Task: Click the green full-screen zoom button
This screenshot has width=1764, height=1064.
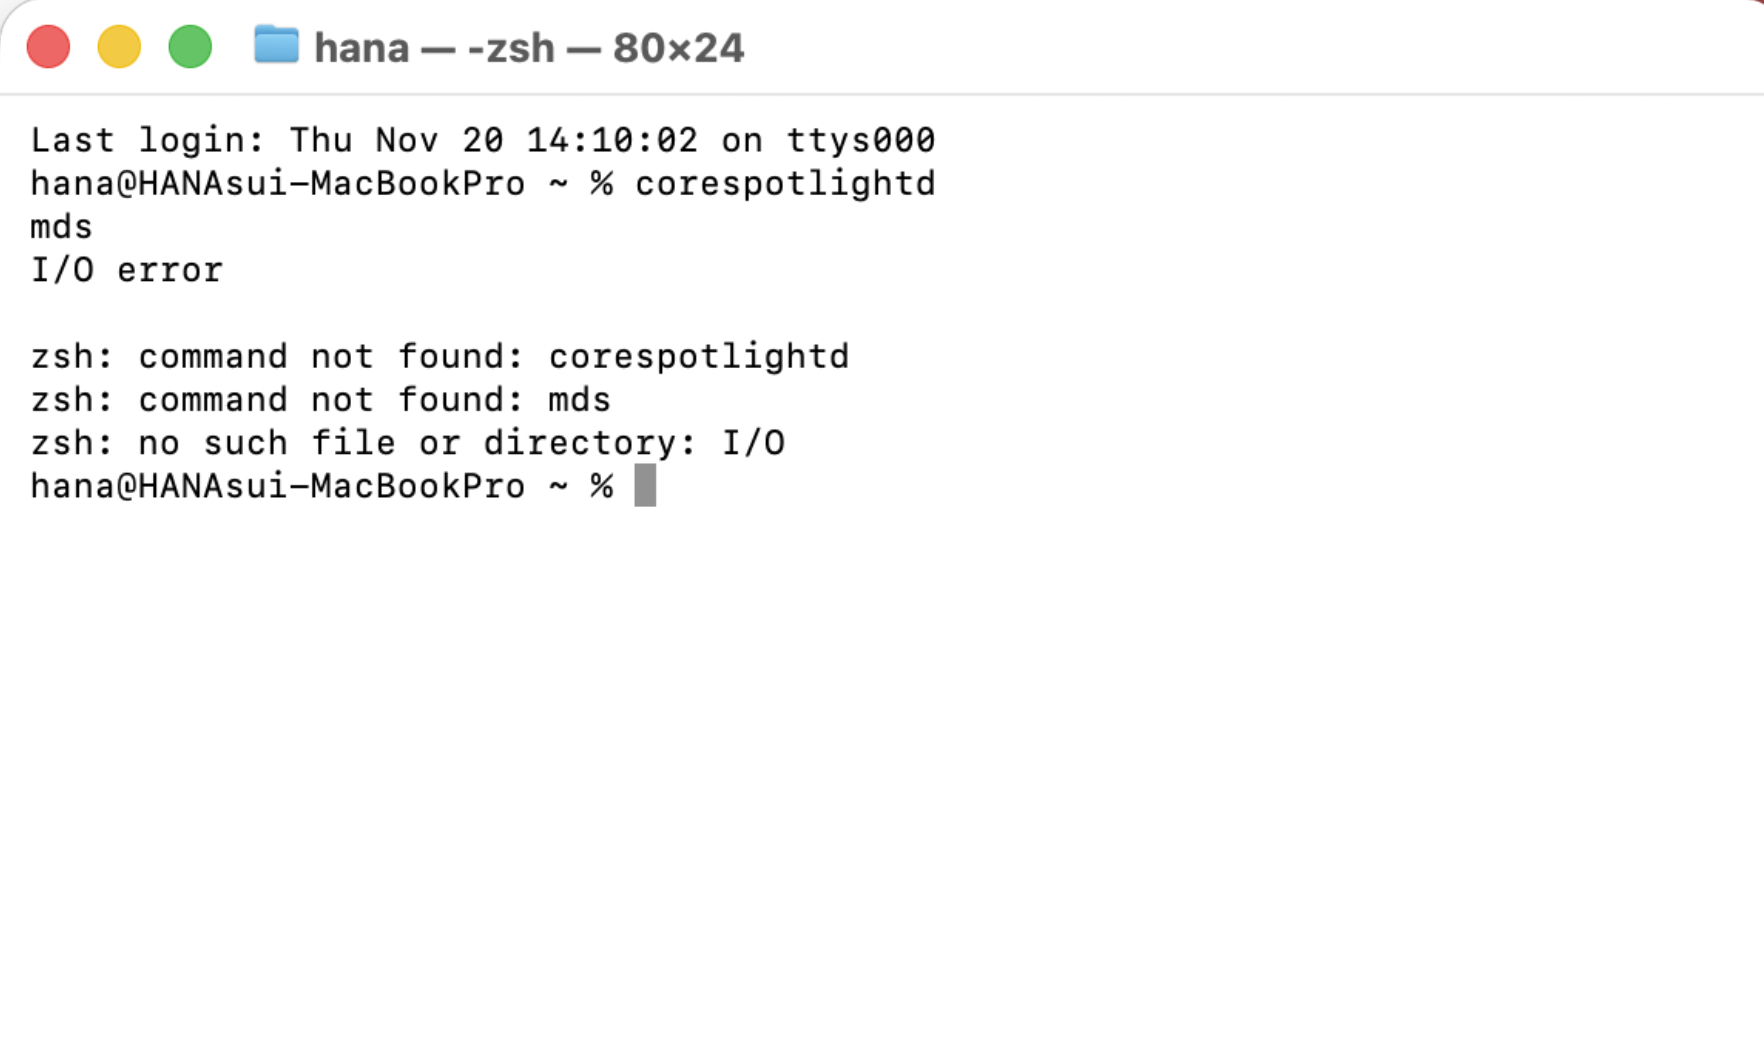Action: (190, 47)
